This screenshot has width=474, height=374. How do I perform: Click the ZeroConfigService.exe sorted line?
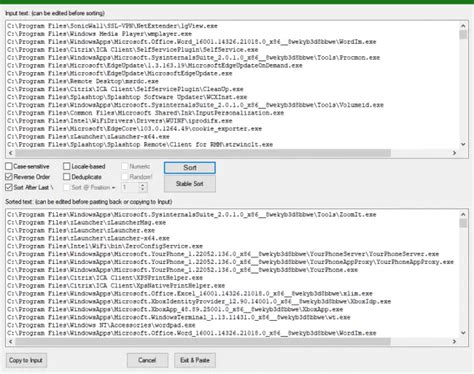105,246
